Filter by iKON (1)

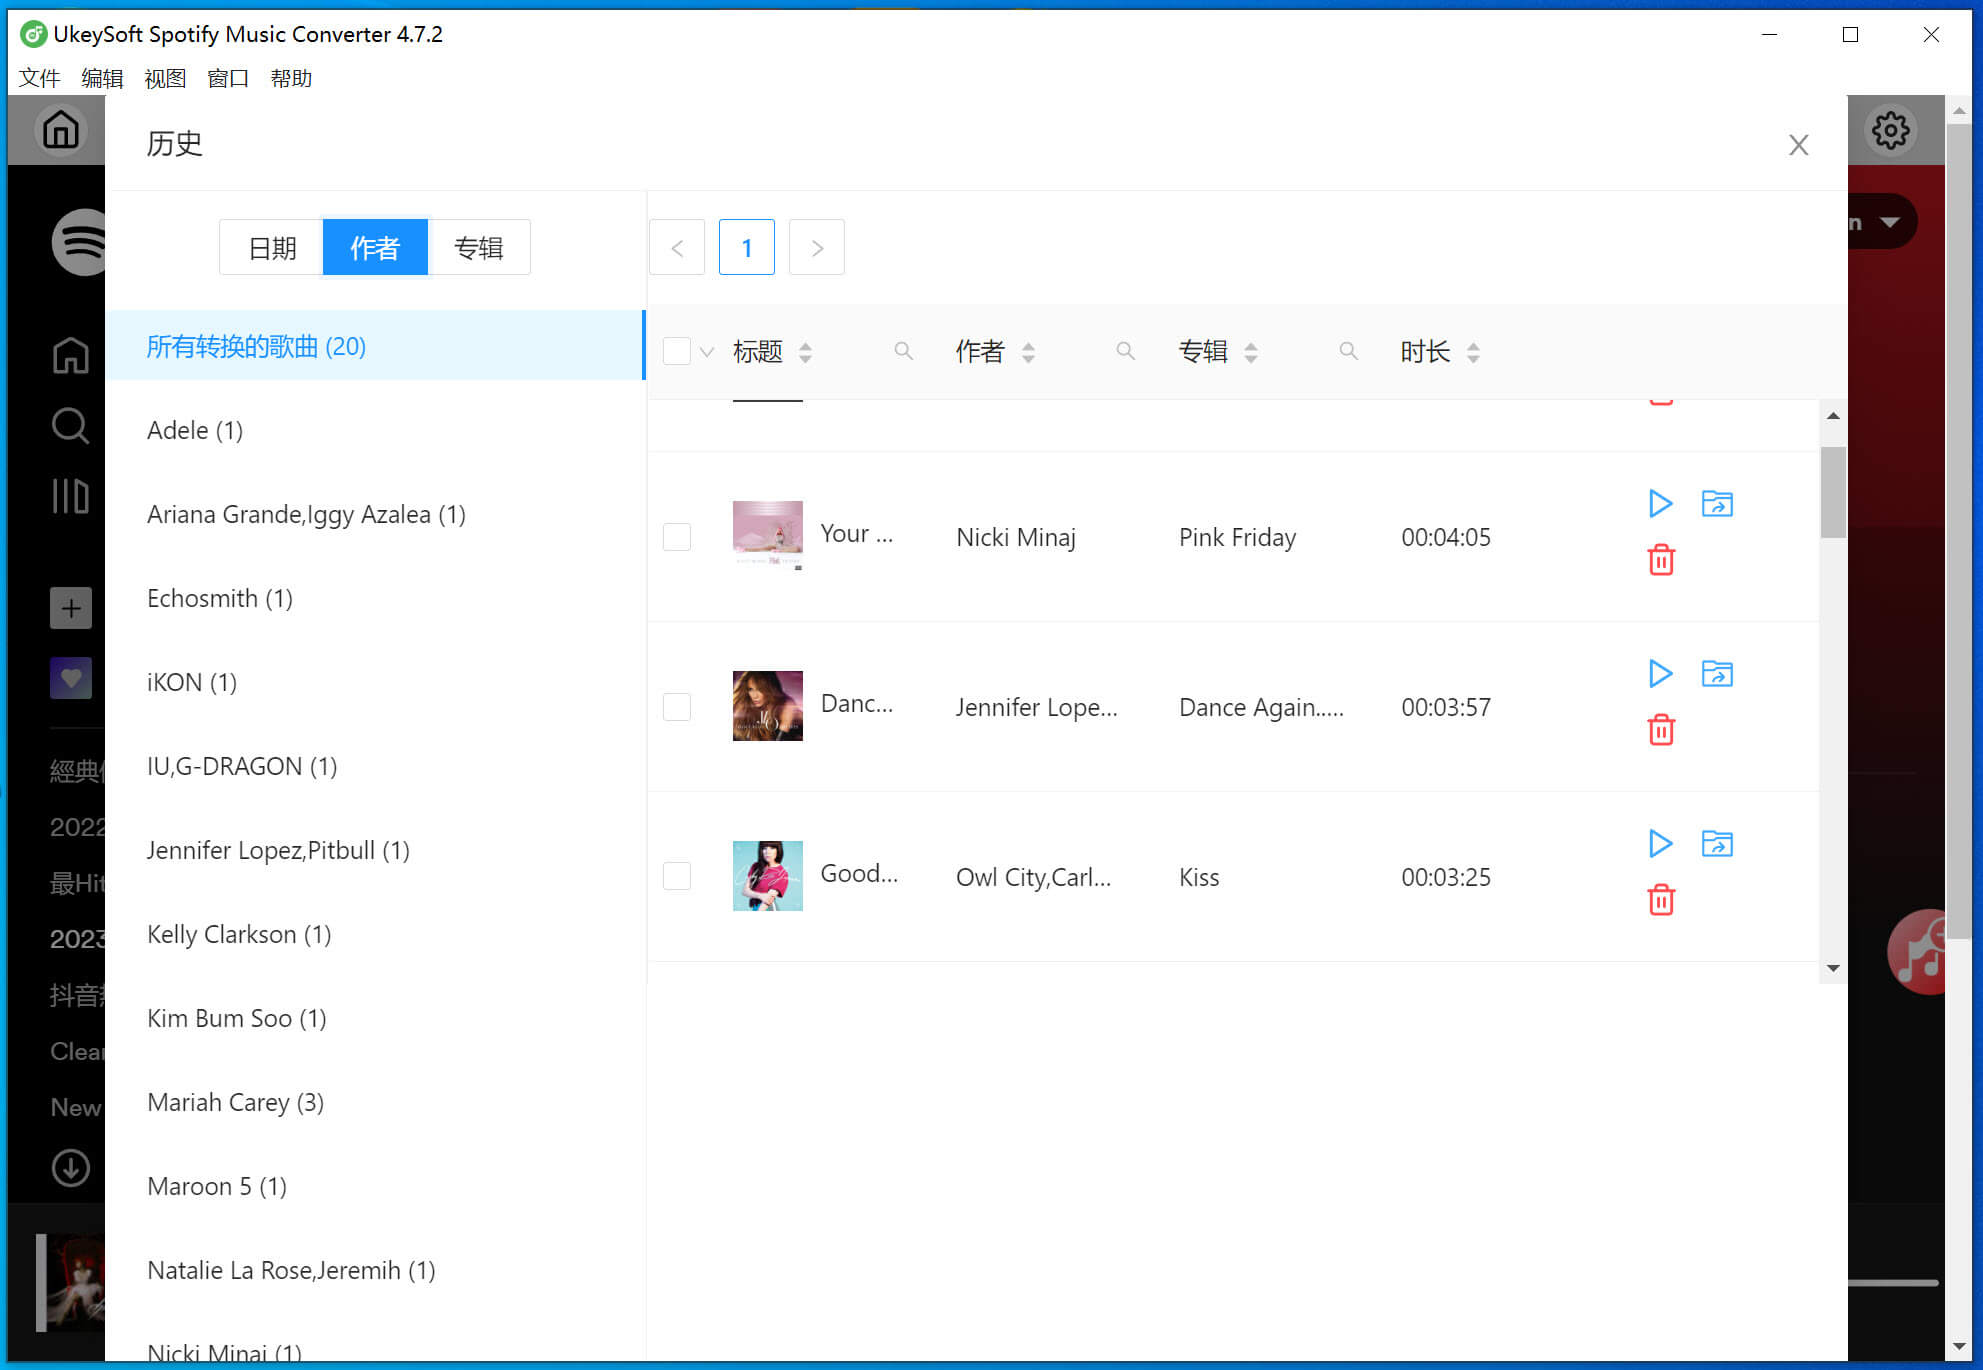click(375, 682)
